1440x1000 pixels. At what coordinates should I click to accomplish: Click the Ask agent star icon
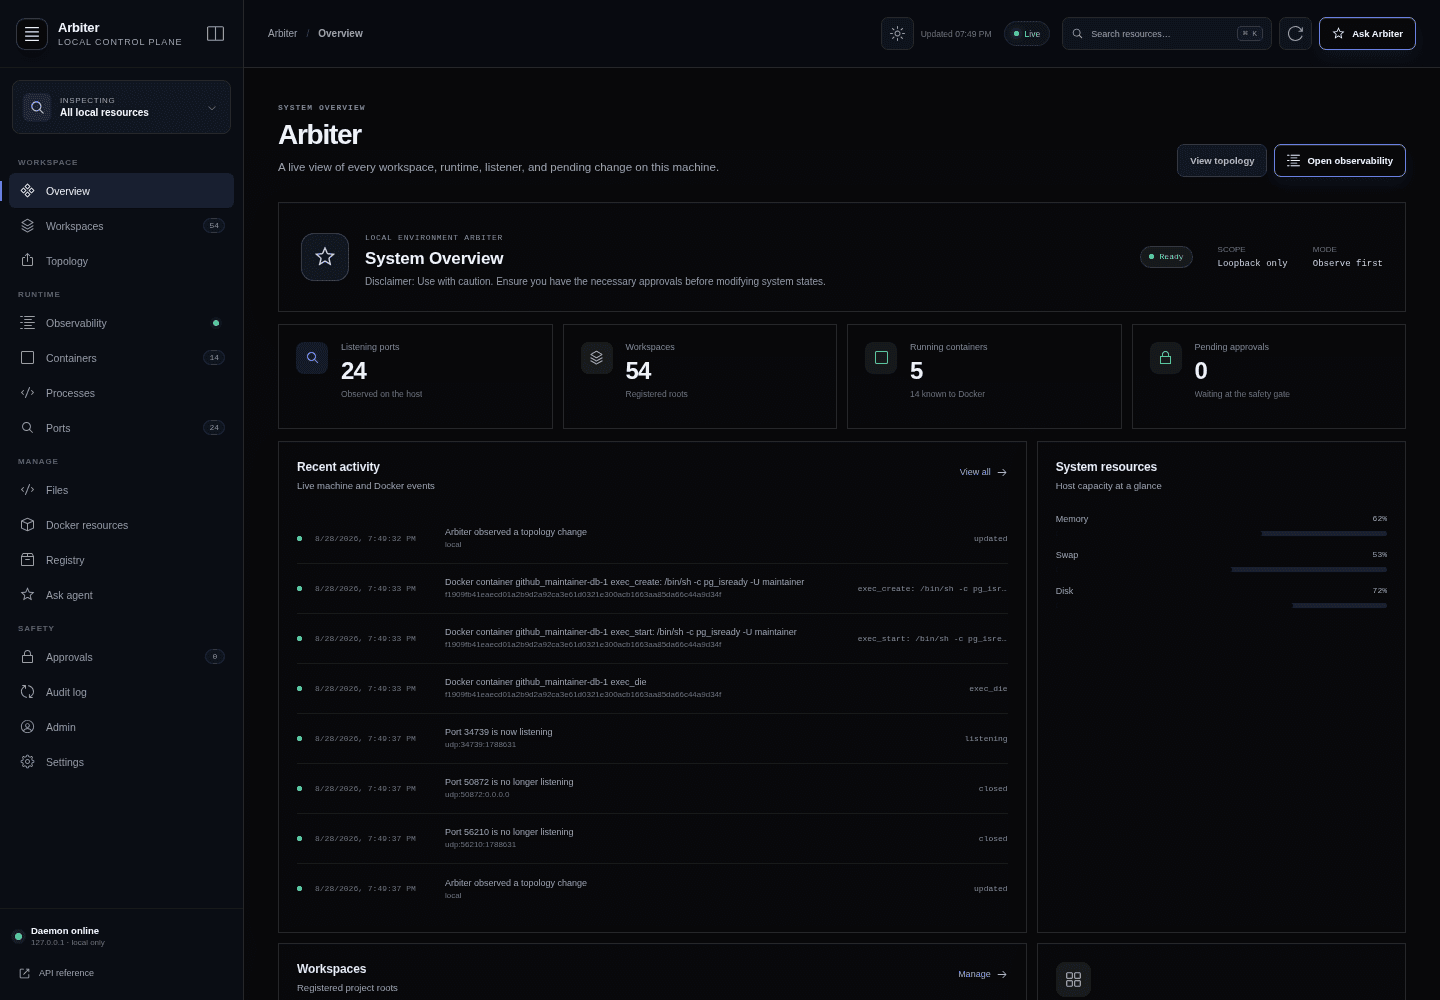(27, 595)
